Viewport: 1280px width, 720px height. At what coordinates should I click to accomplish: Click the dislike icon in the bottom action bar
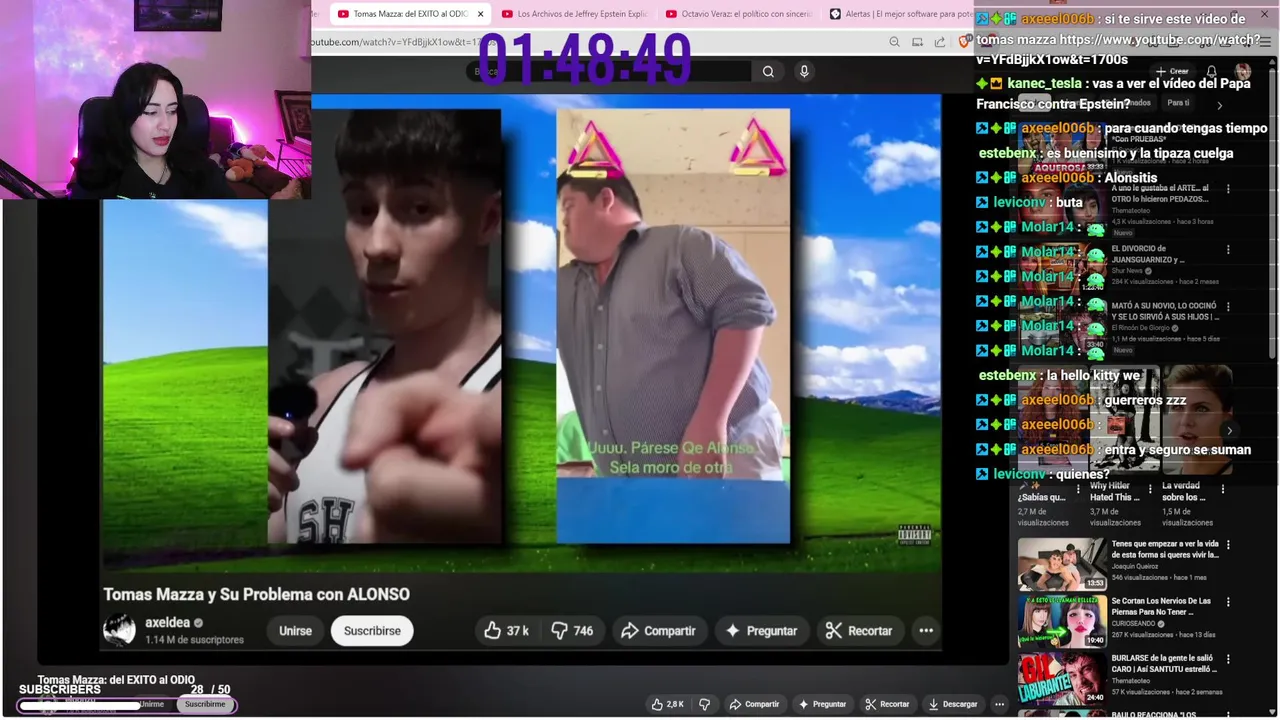[x=704, y=704]
